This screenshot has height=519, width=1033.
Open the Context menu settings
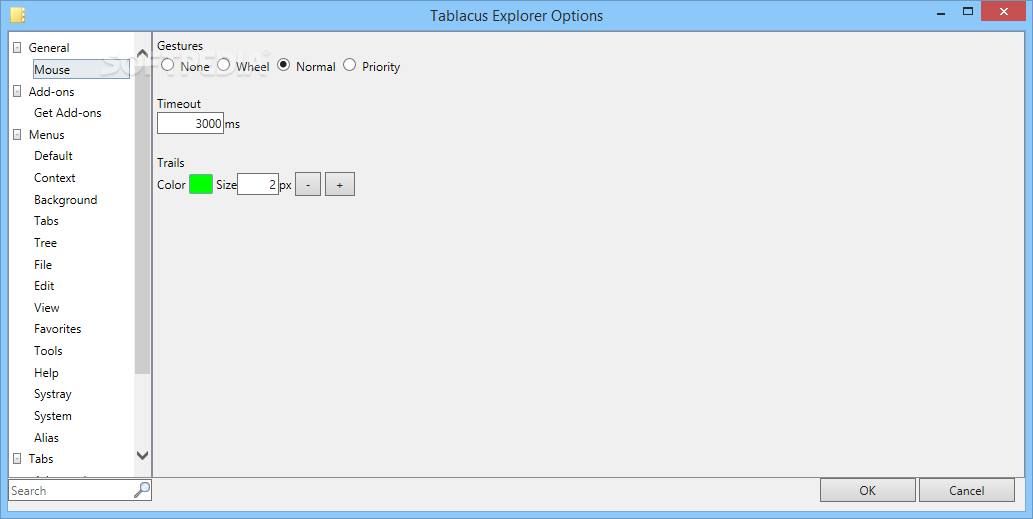(55, 178)
